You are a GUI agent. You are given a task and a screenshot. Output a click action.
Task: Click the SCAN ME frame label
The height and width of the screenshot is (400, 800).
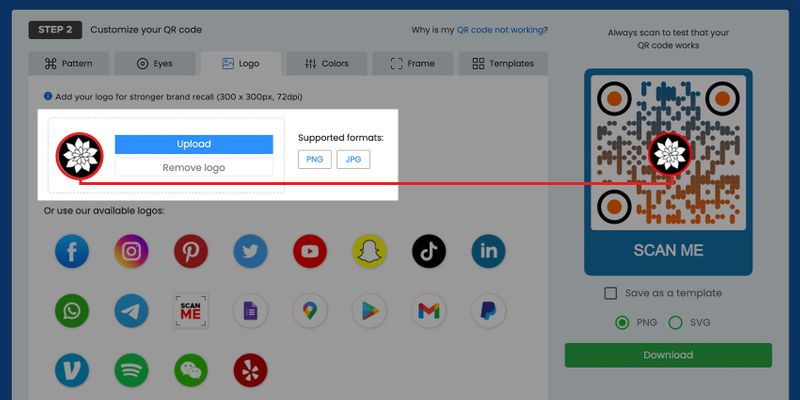tap(668, 251)
